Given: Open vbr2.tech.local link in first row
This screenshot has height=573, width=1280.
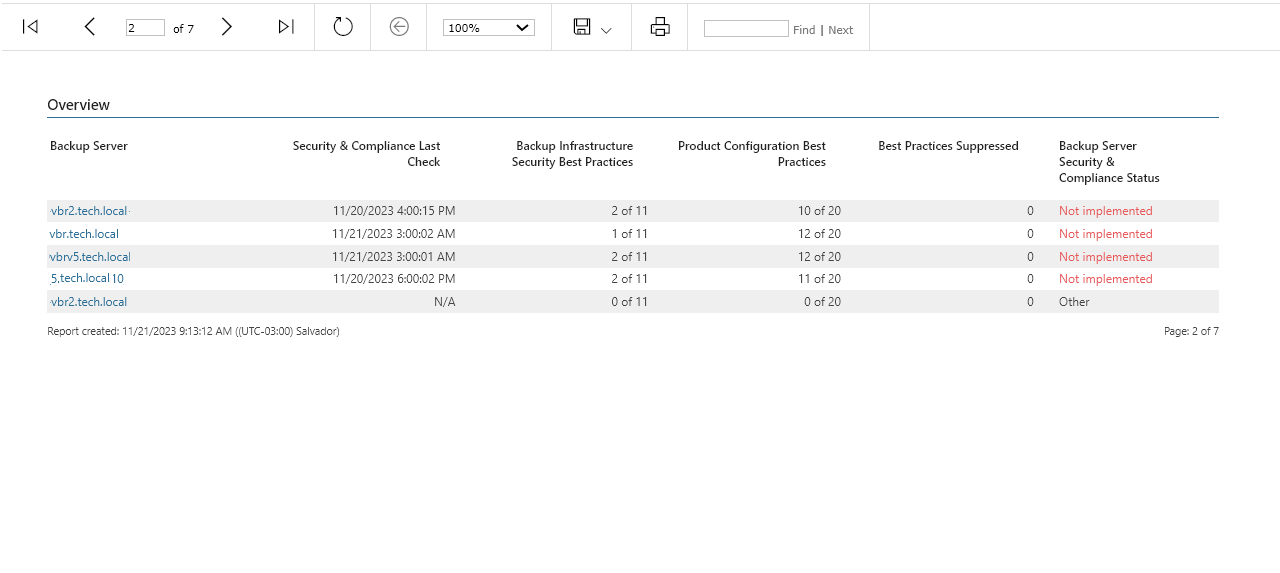Looking at the screenshot, I should pyautogui.click(x=89, y=211).
